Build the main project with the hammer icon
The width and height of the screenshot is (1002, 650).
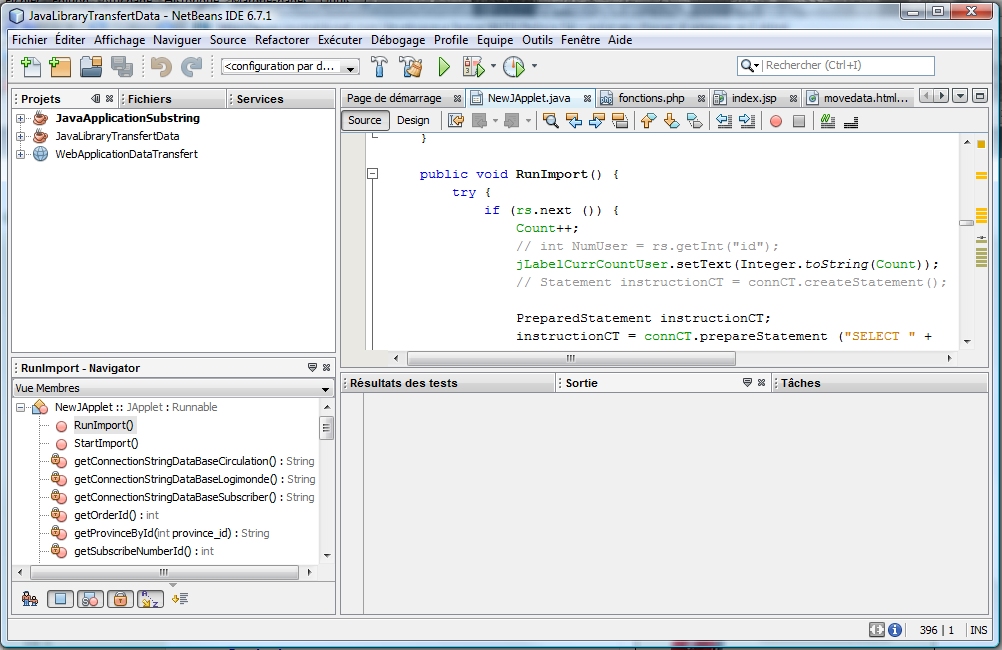coord(380,67)
